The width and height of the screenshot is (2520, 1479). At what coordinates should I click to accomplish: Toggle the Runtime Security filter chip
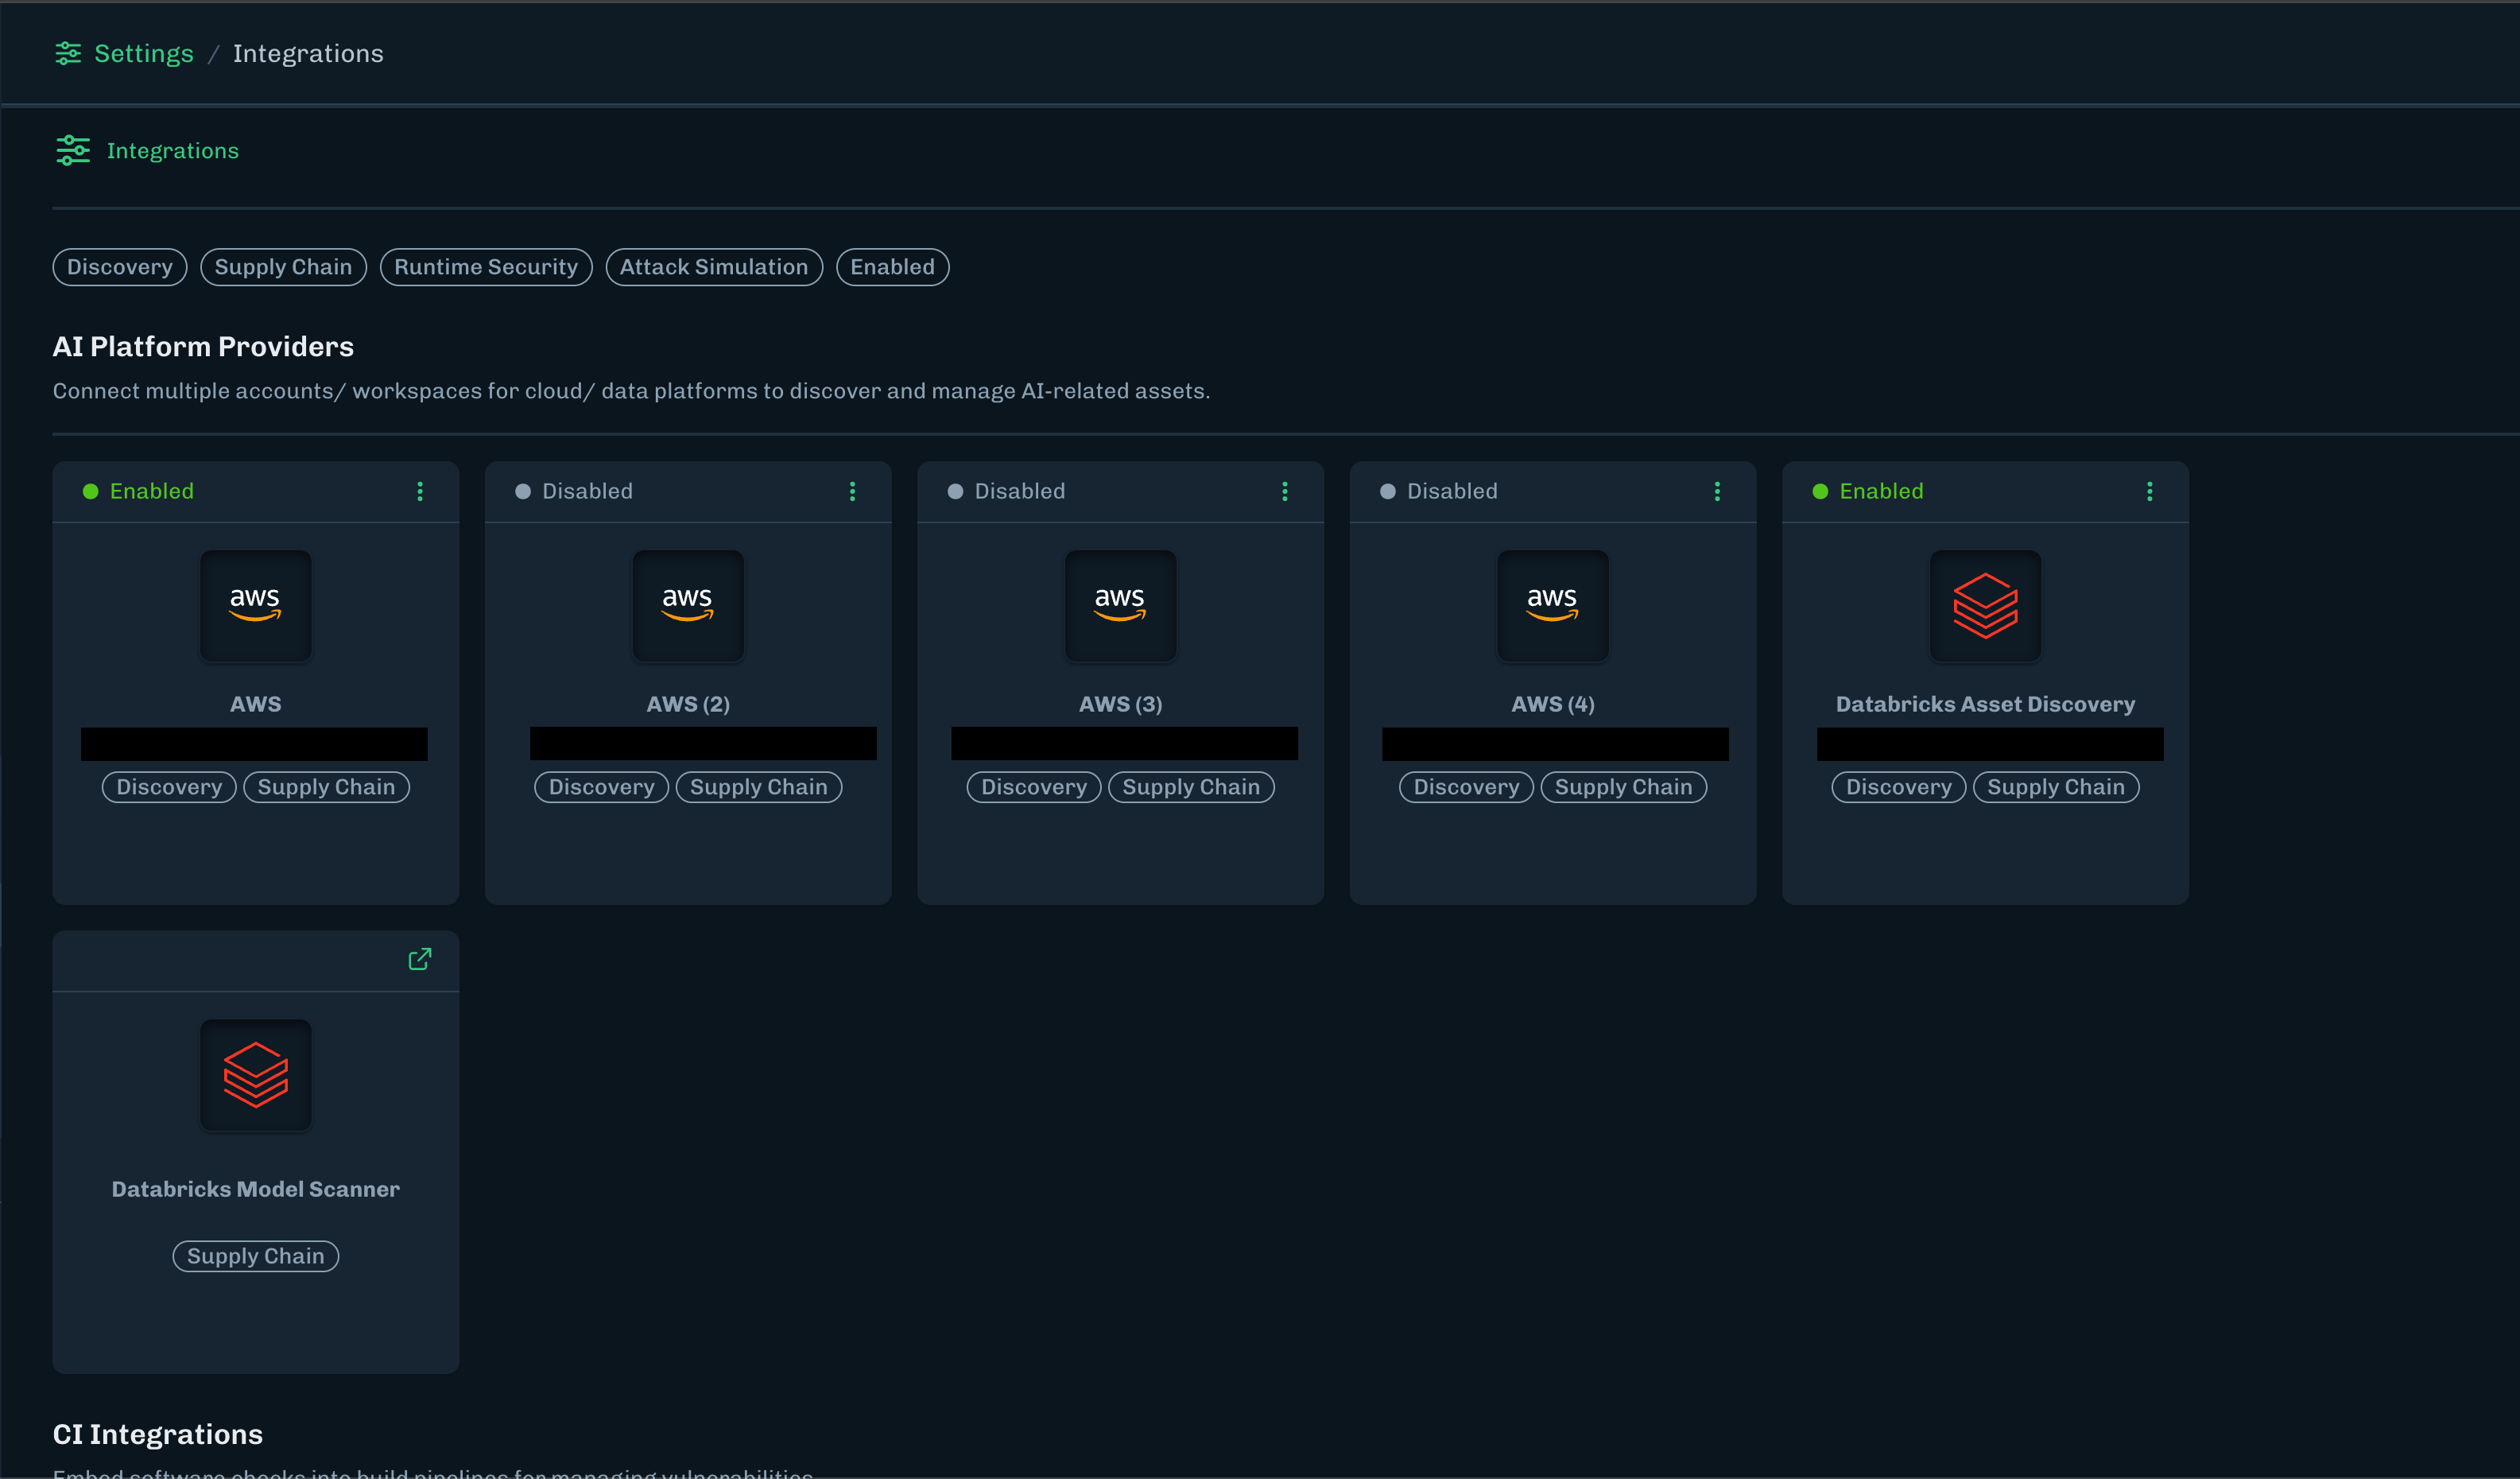pyautogui.click(x=486, y=267)
